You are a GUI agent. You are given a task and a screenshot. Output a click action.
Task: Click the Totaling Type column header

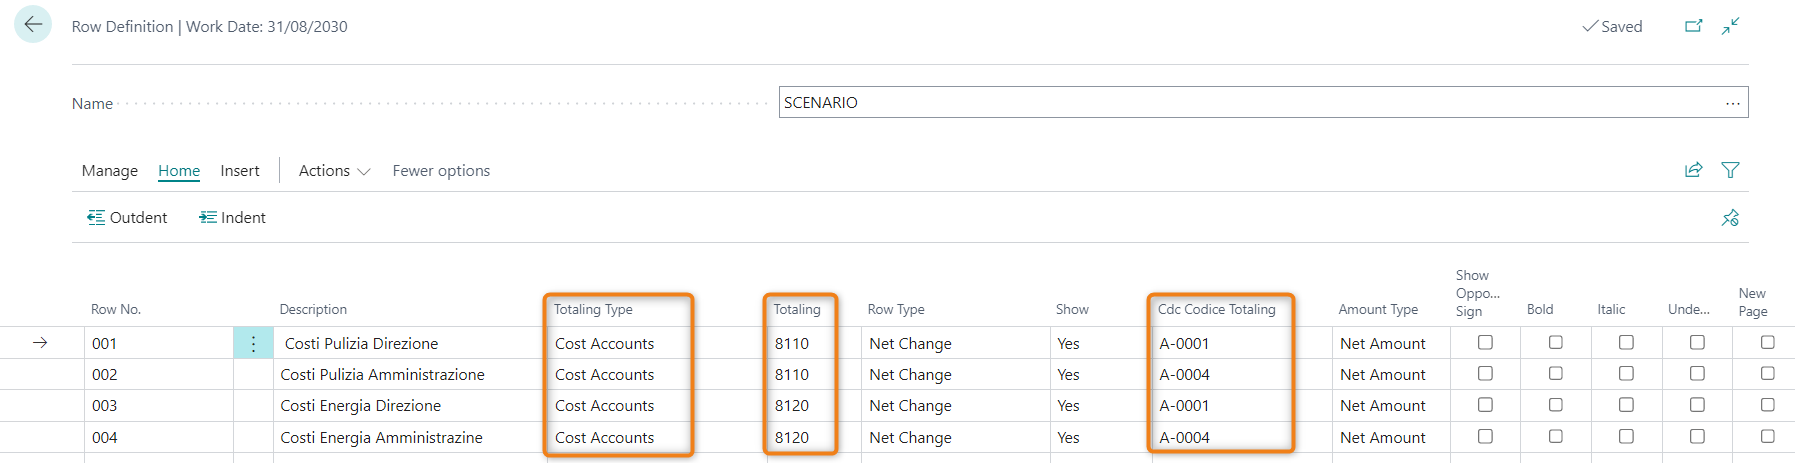[x=593, y=309]
